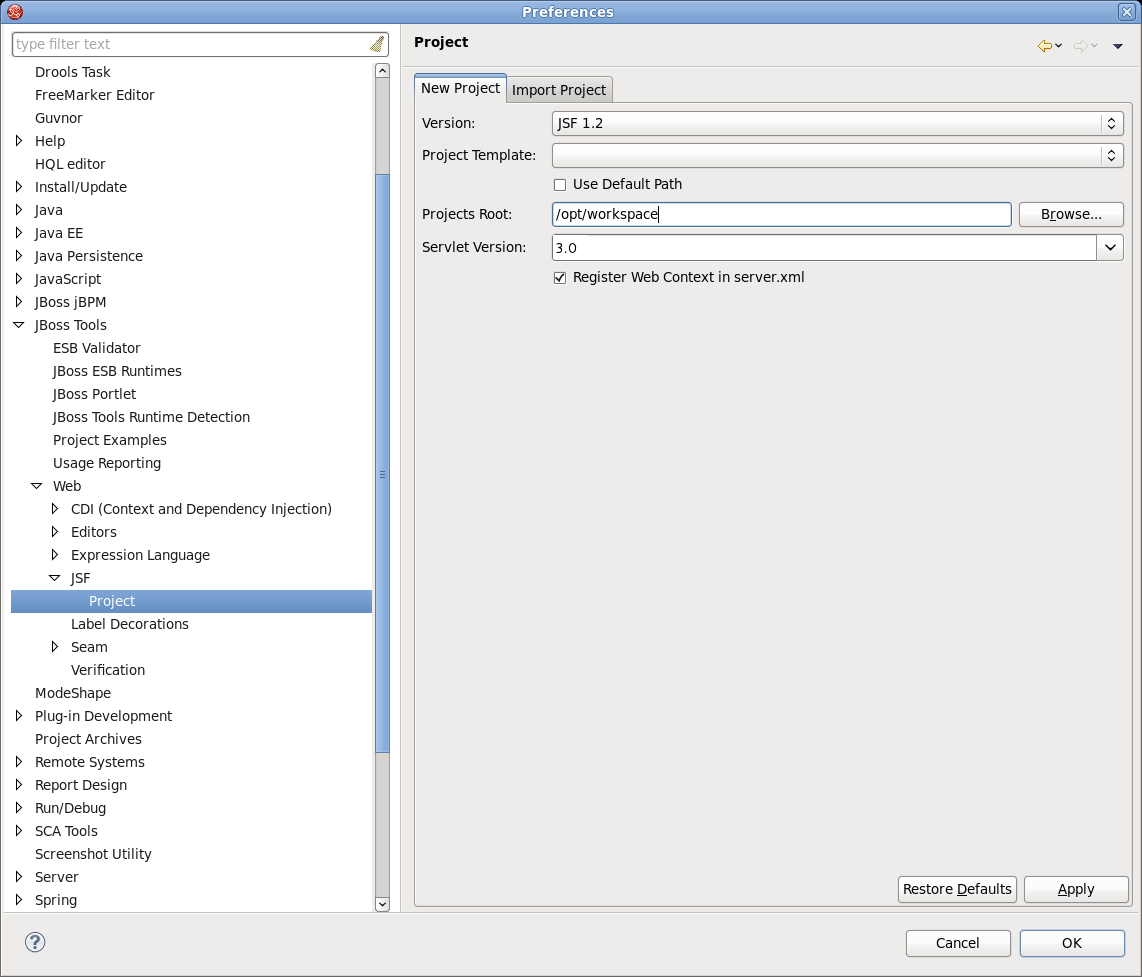
Task: Click the Eclipse icon in the title bar
Action: tap(13, 11)
